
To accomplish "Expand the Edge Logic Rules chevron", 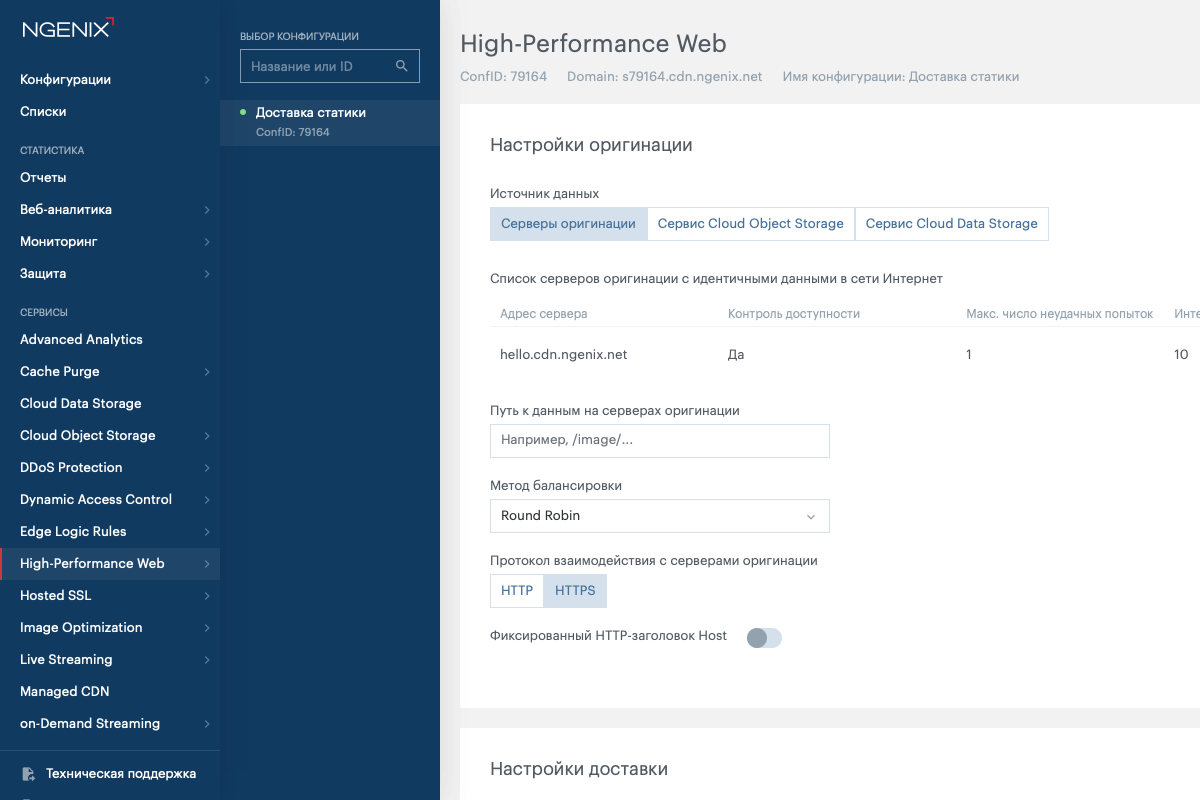I will [x=207, y=532].
